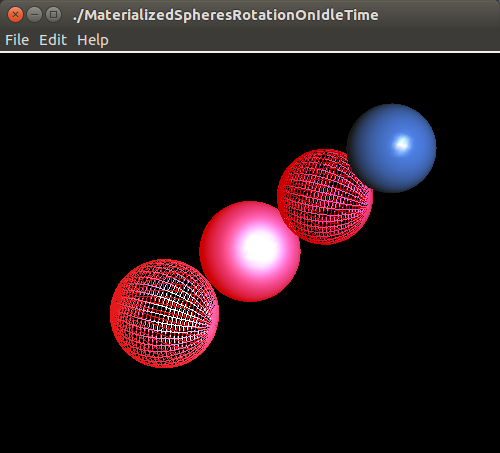This screenshot has height=453, width=500.
Task: Open the Edit menu
Action: (53, 40)
